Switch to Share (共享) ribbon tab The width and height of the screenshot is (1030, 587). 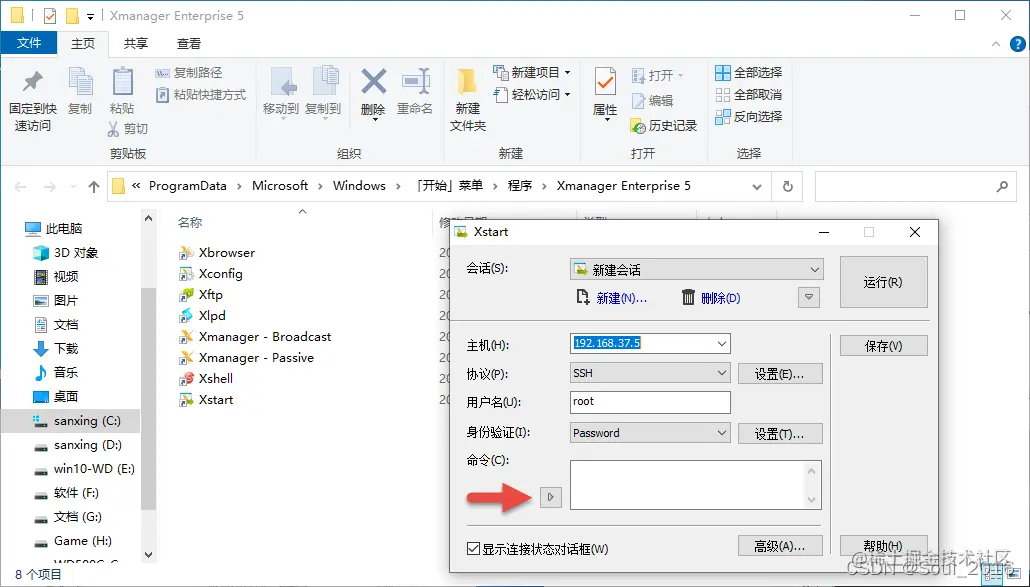tap(136, 43)
